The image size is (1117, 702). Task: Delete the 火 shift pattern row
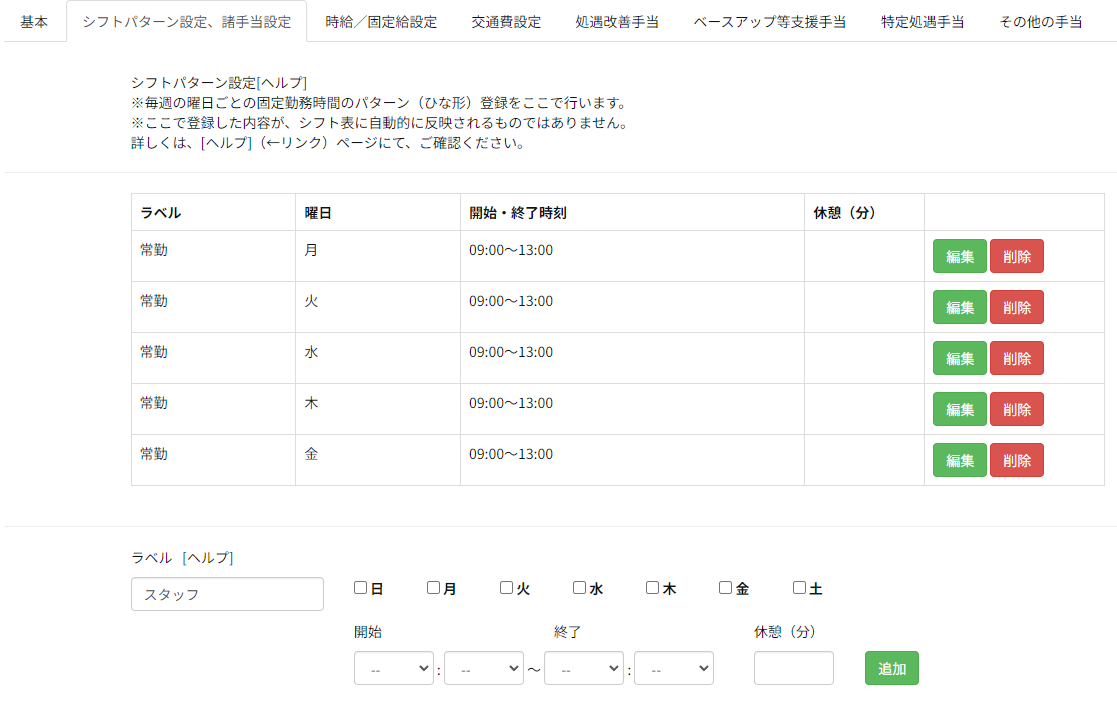click(x=1016, y=307)
